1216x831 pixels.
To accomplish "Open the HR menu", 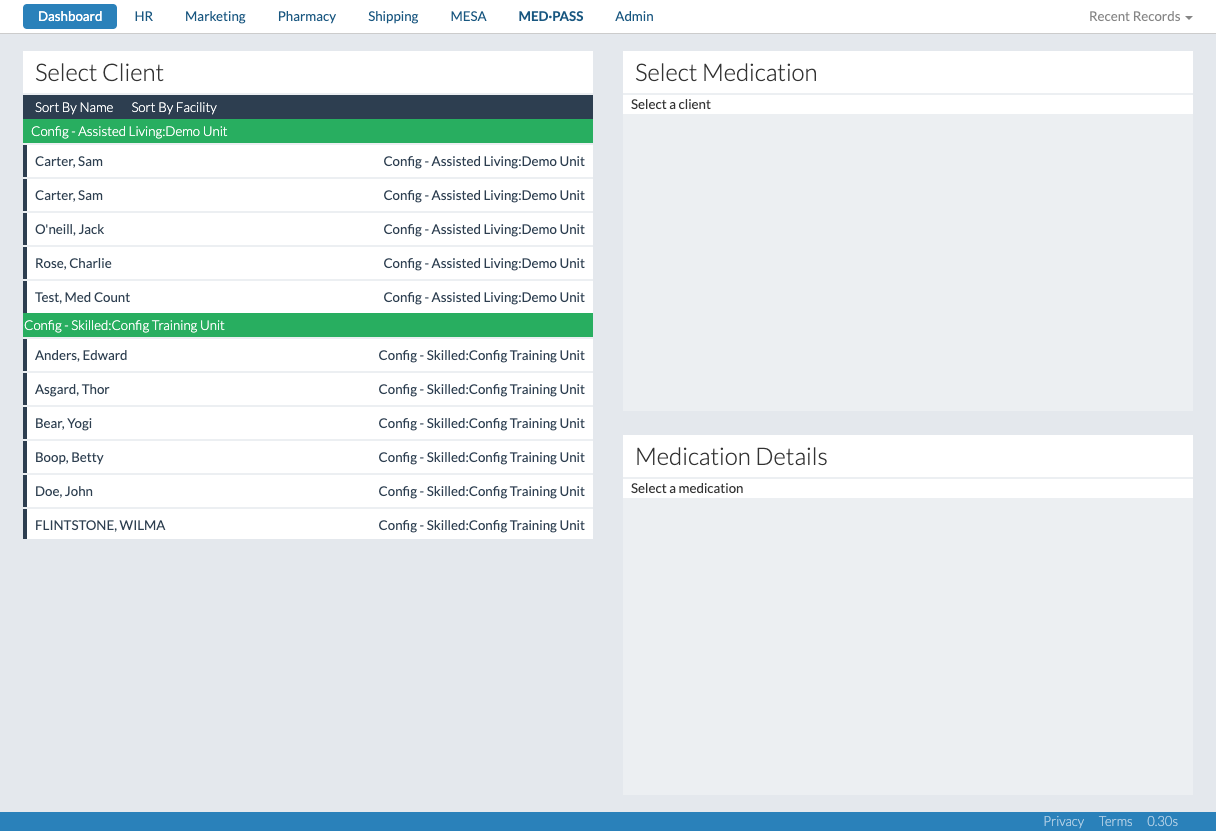I will [x=144, y=17].
